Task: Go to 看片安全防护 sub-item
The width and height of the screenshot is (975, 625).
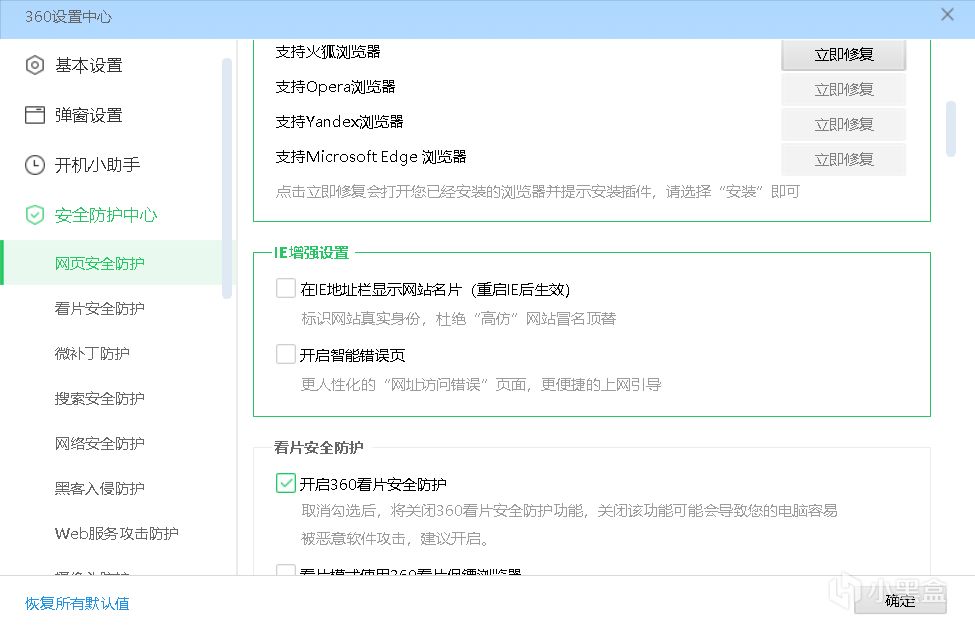Action: coord(99,308)
